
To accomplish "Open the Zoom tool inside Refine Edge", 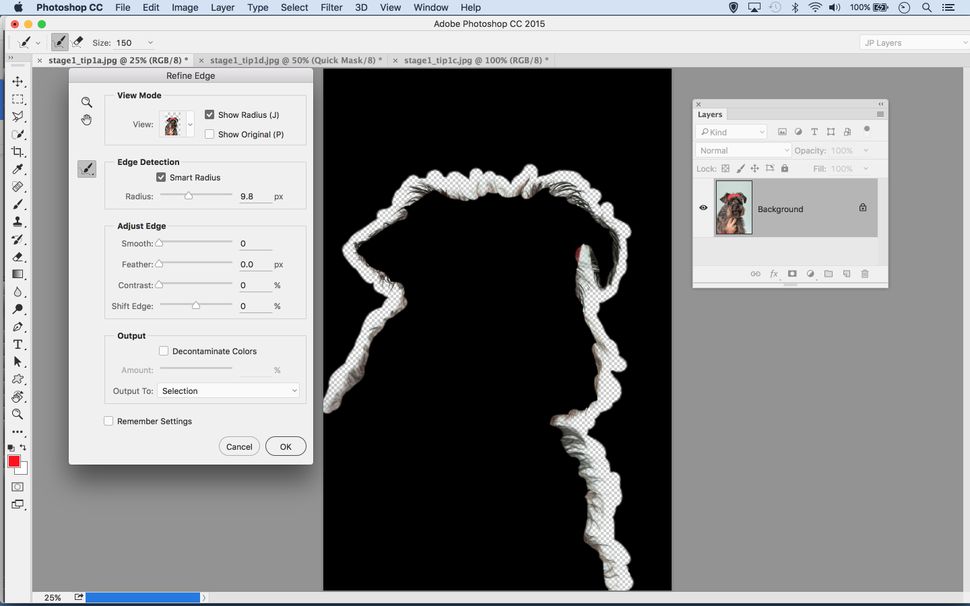I will (x=86, y=101).
